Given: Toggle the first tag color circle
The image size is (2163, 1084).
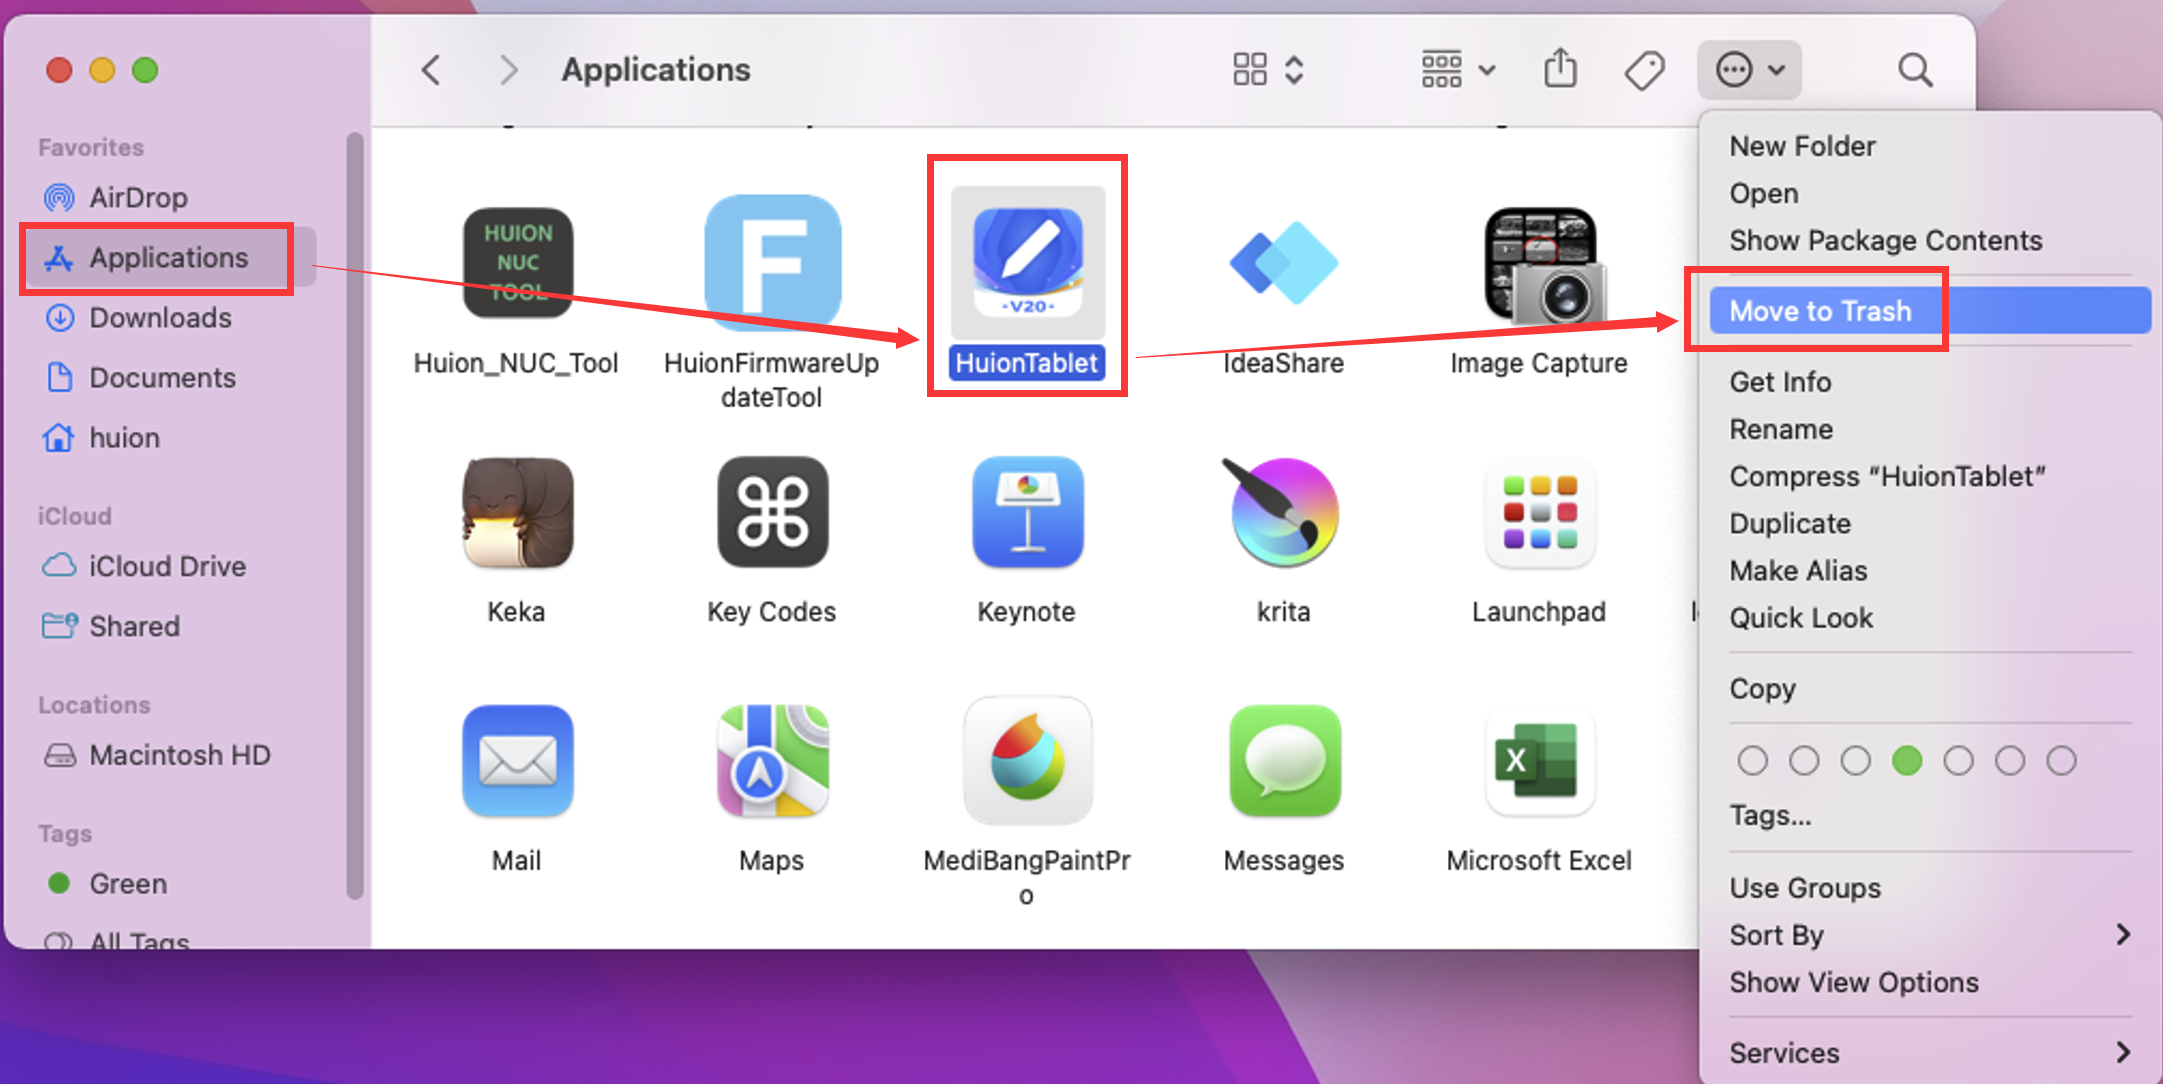Looking at the screenshot, I should 1752,761.
